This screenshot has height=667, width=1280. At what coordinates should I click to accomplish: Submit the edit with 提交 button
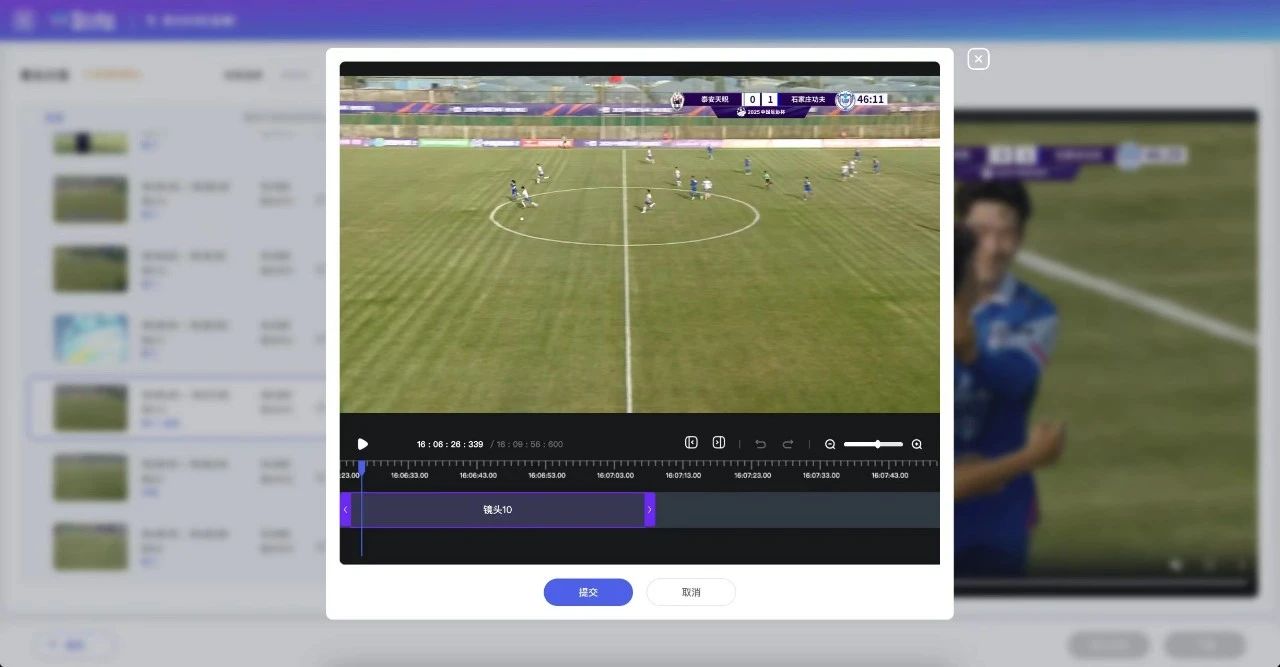point(588,592)
